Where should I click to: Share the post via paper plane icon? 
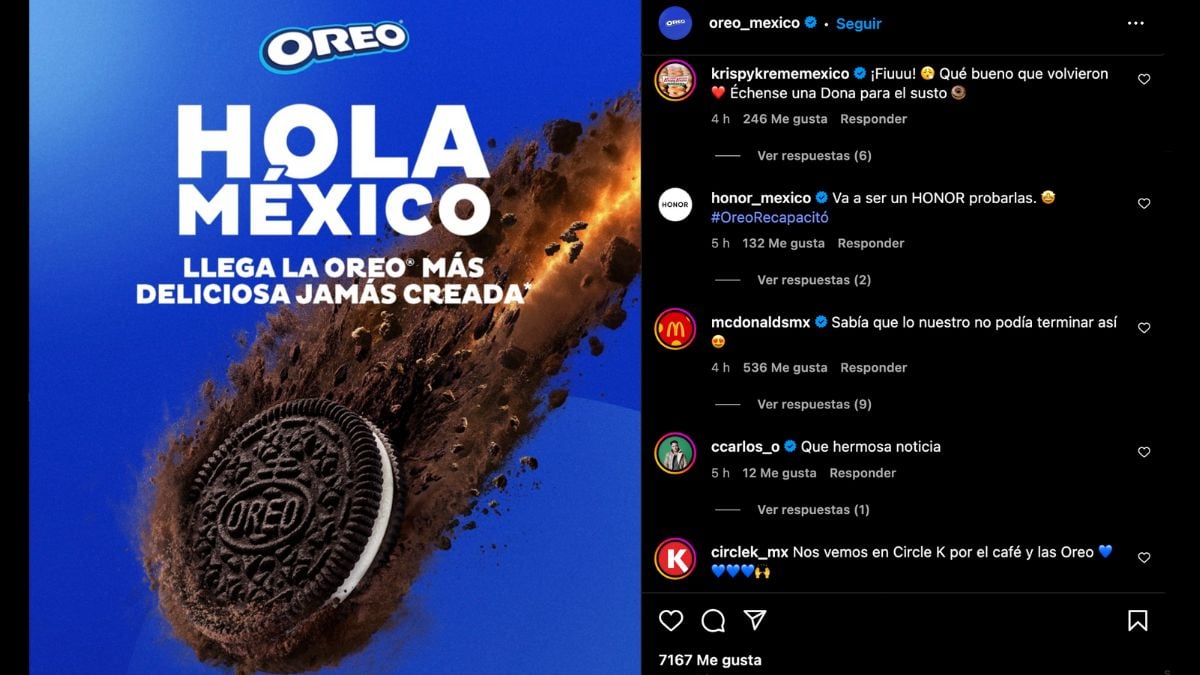[x=755, y=621]
